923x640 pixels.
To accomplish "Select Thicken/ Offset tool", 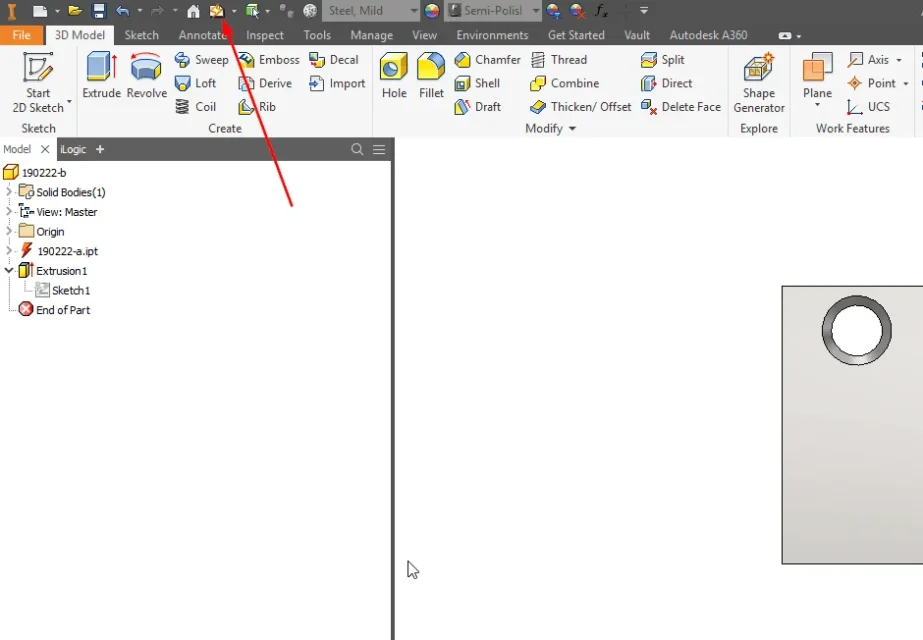I will coord(580,107).
